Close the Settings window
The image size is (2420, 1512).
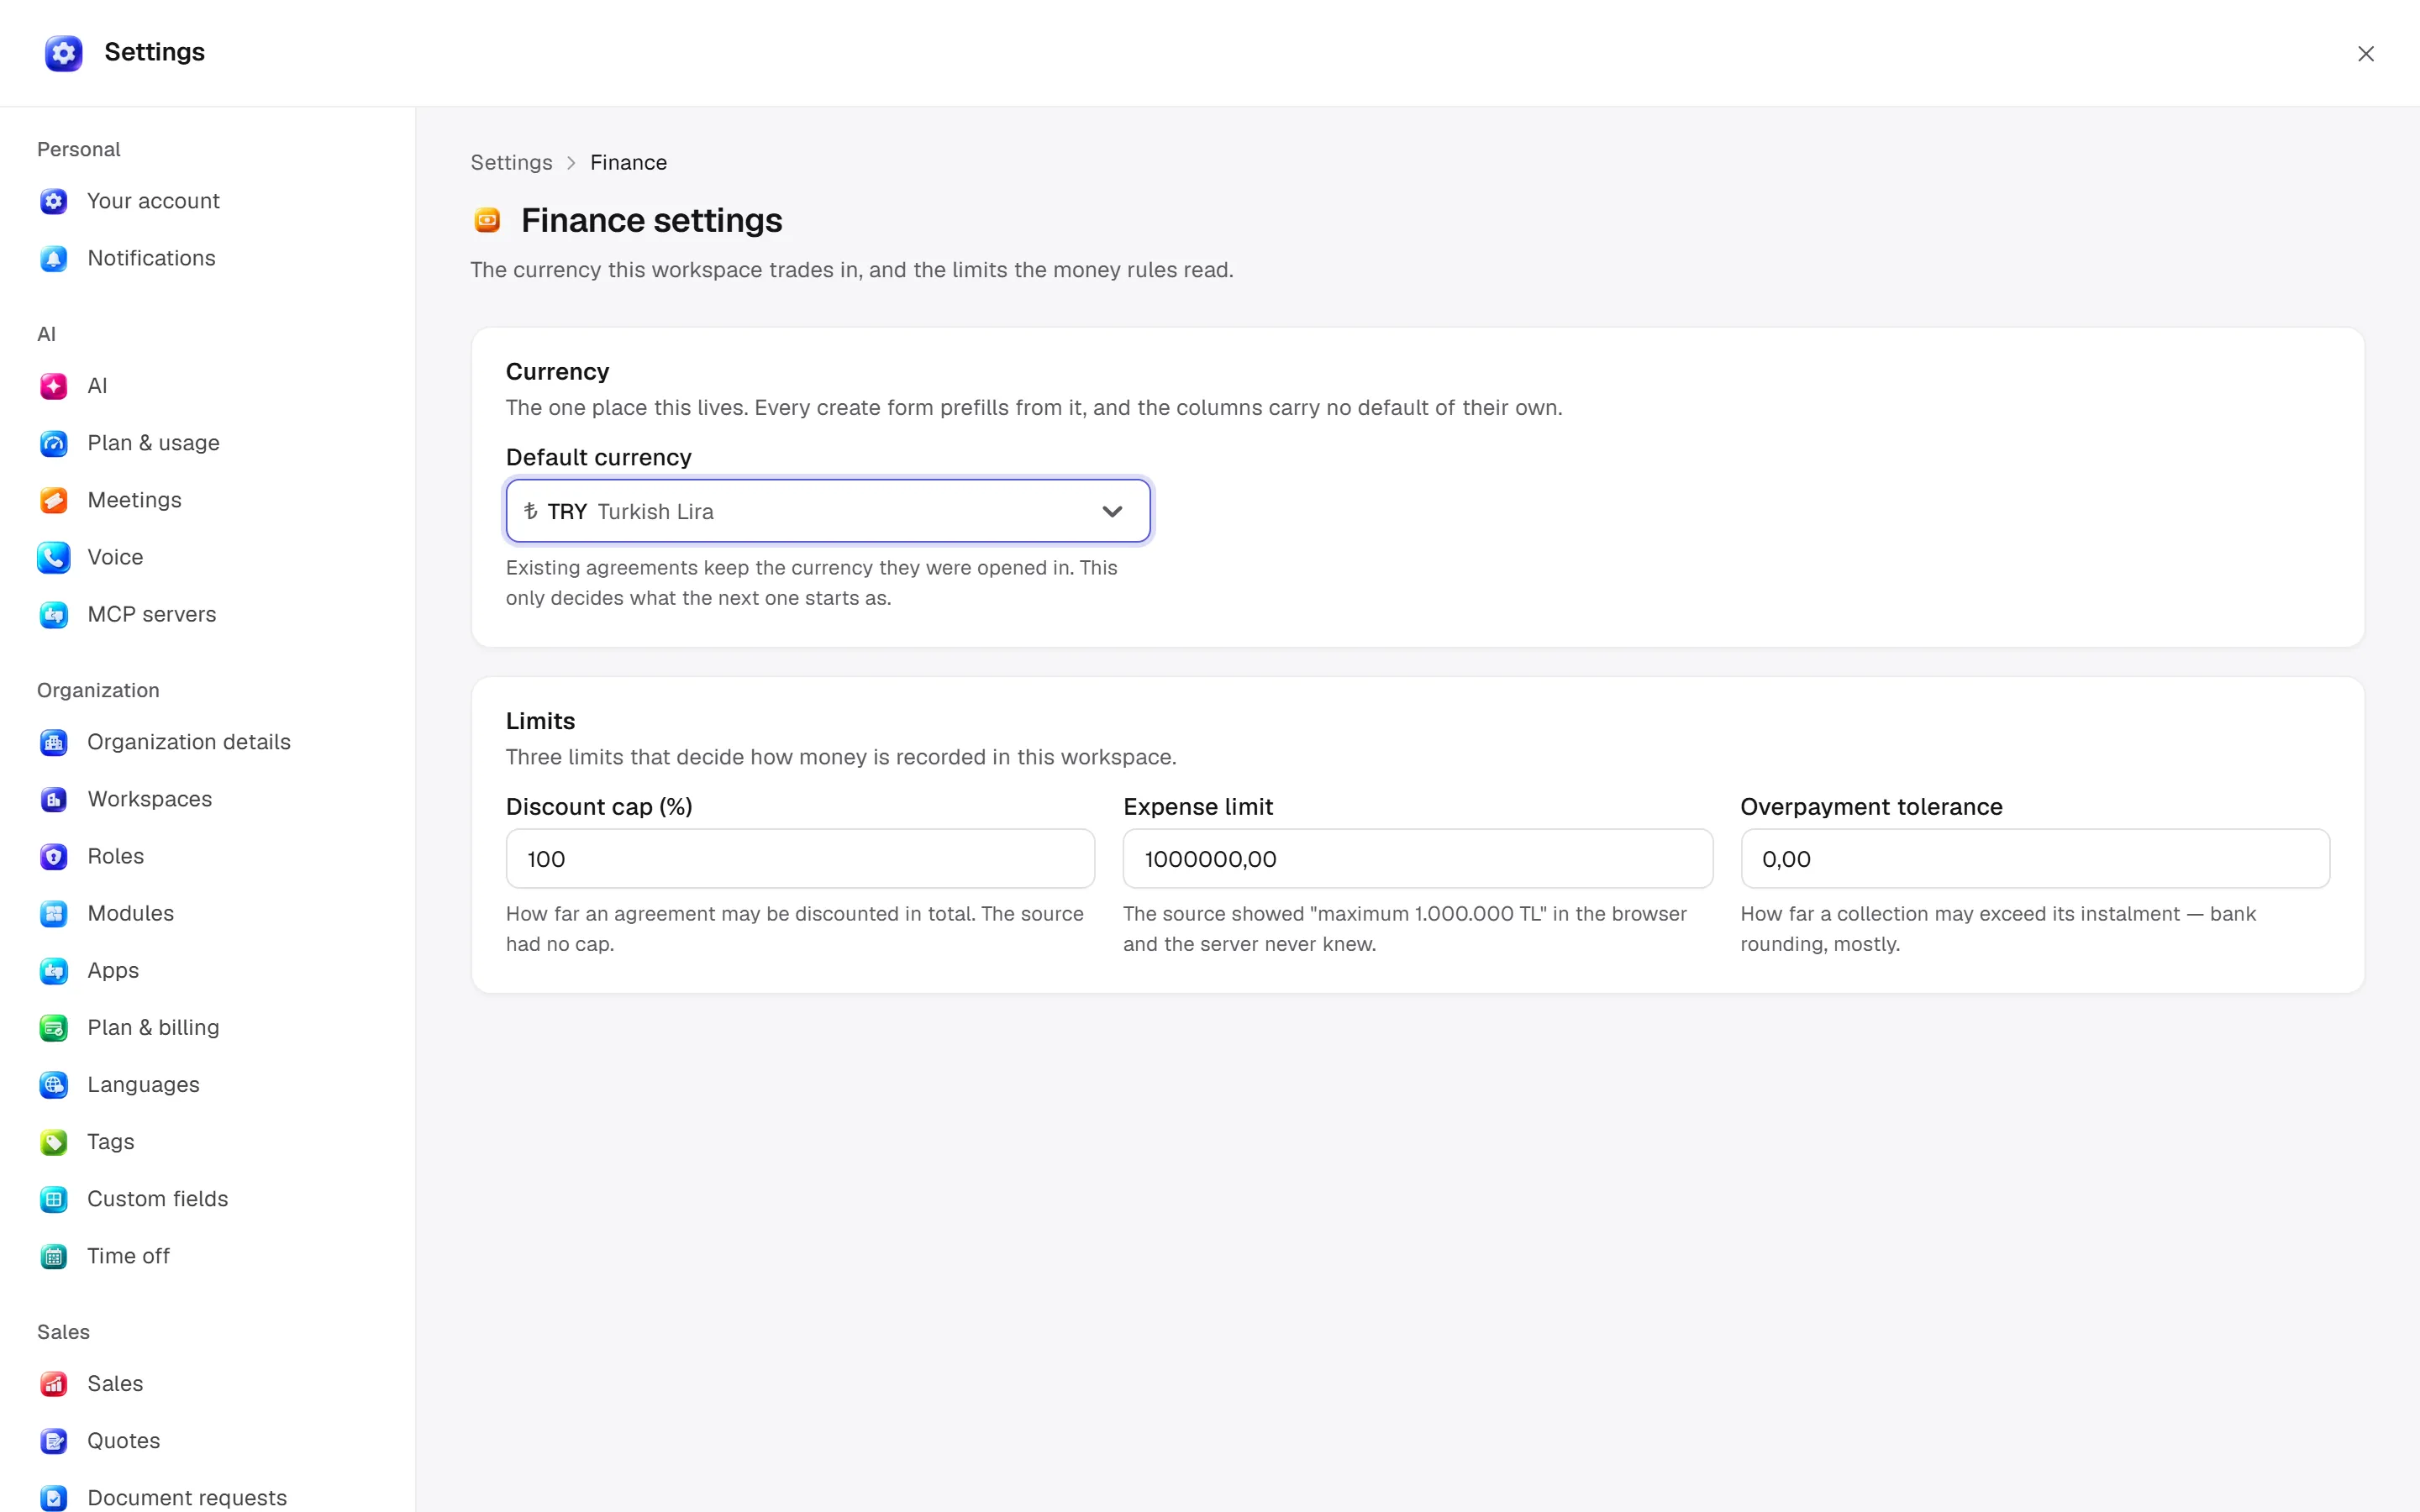2365,53
